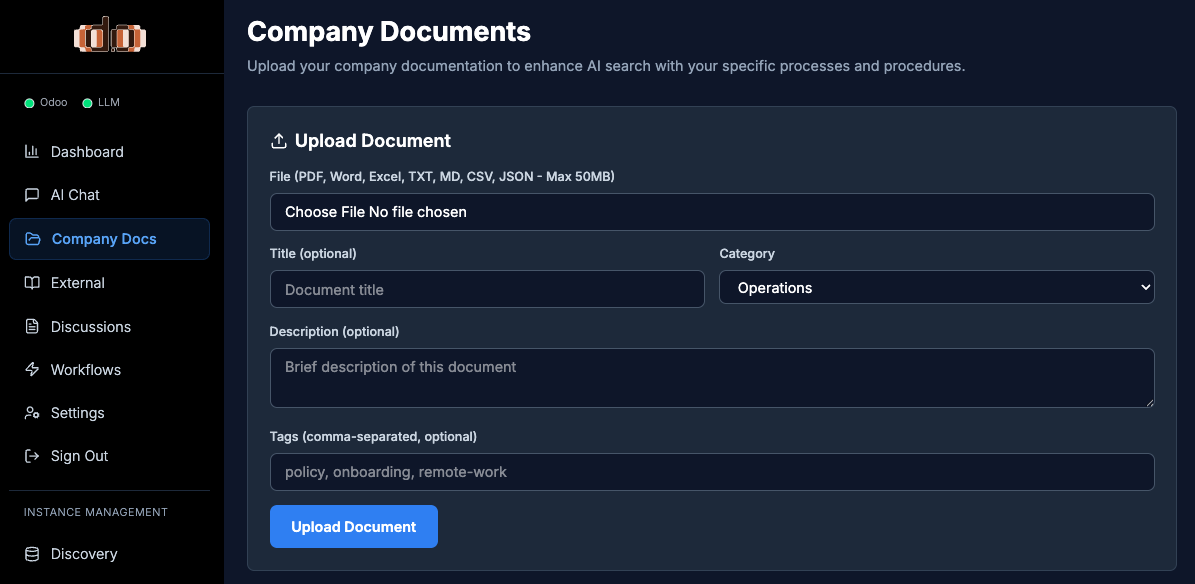Screen dimensions: 1195x584
Task: Click the green Odoo status indicator
Action: pos(30,103)
